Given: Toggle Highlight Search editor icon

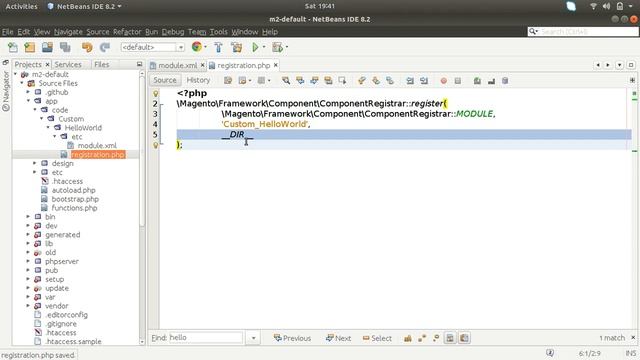Looking at the screenshot, I should (x=328, y=80).
